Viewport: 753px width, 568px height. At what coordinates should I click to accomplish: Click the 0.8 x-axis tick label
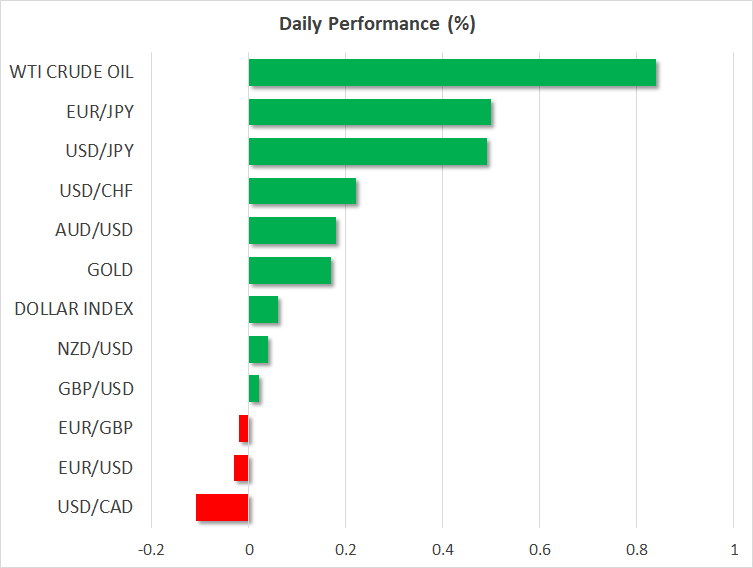tap(636, 550)
